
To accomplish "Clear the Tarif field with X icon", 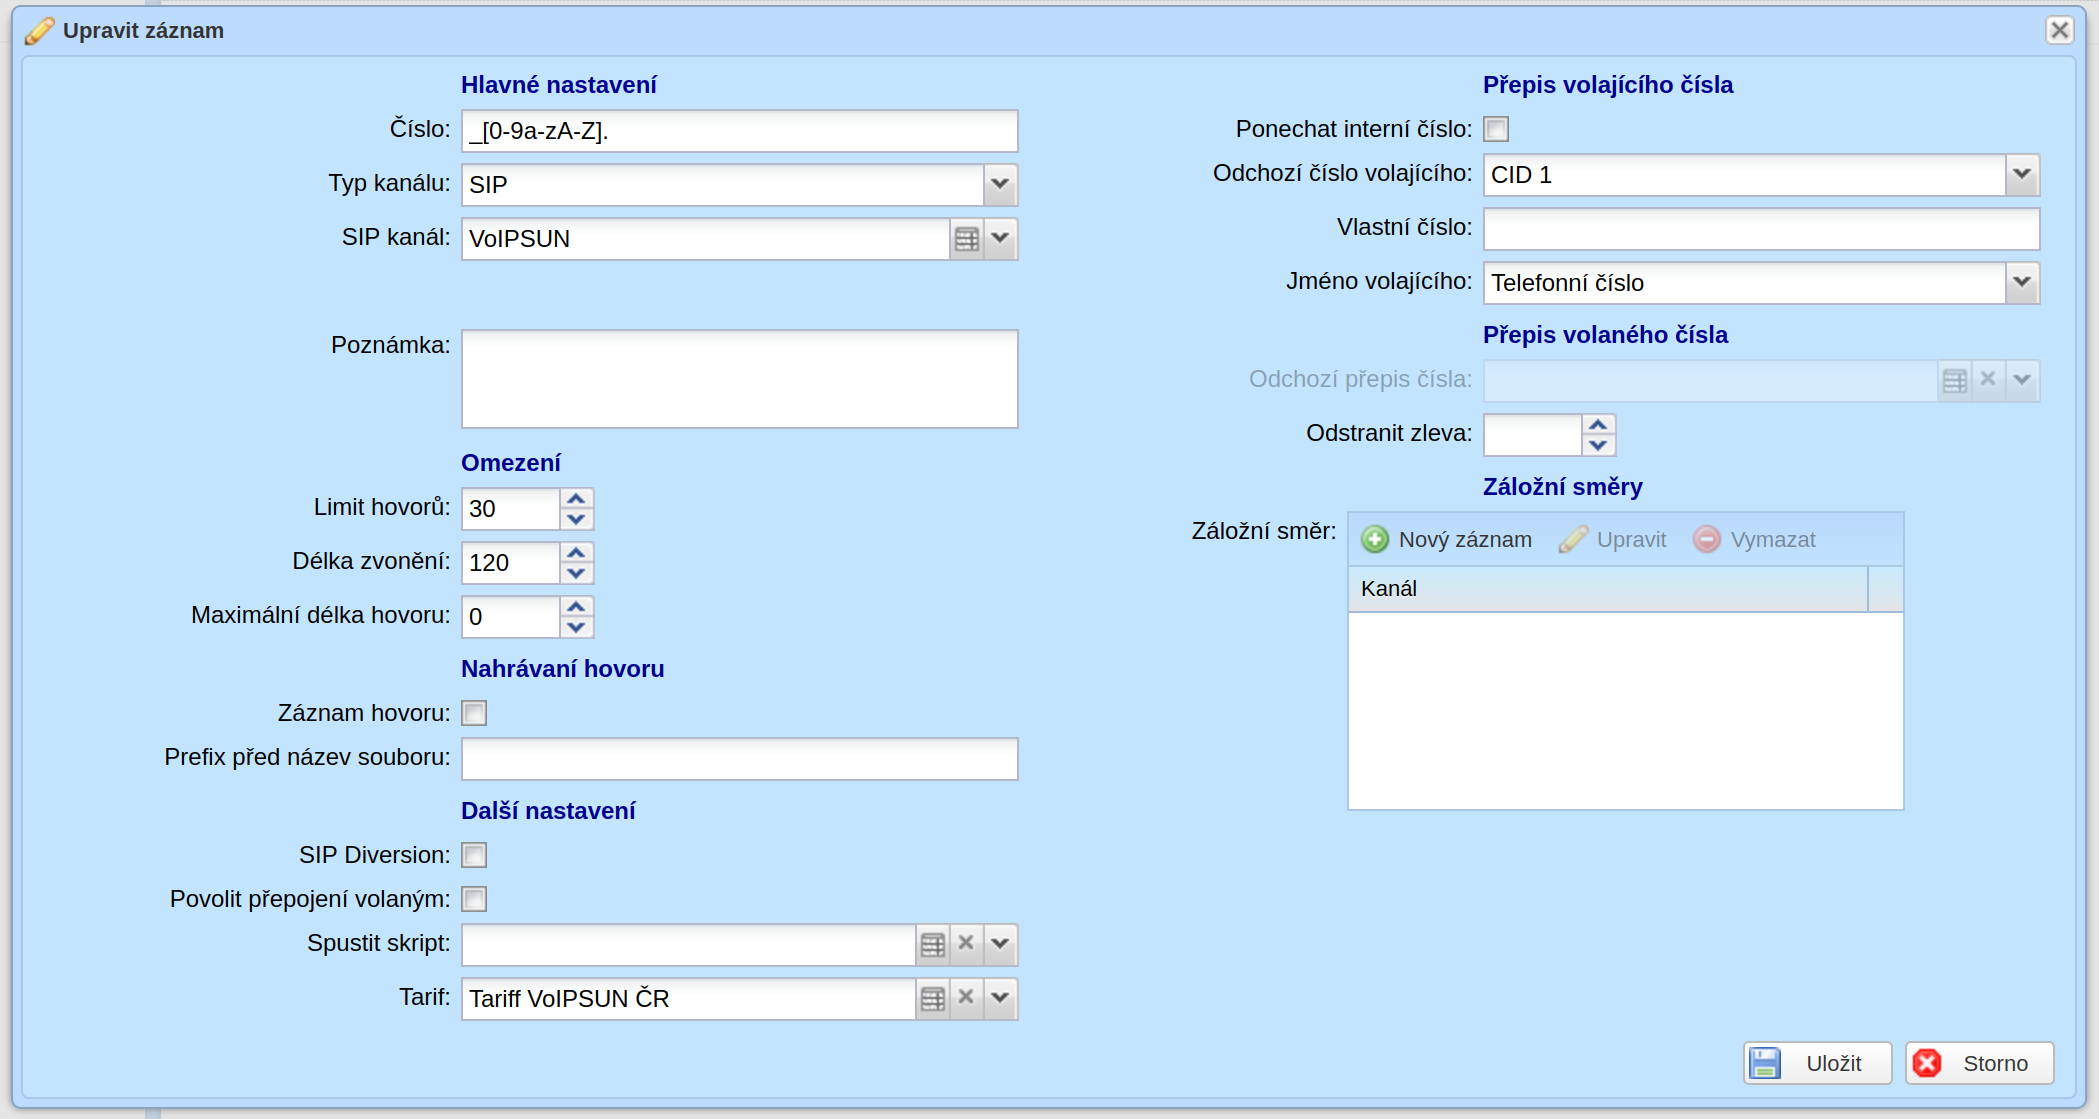I will pyautogui.click(x=966, y=998).
